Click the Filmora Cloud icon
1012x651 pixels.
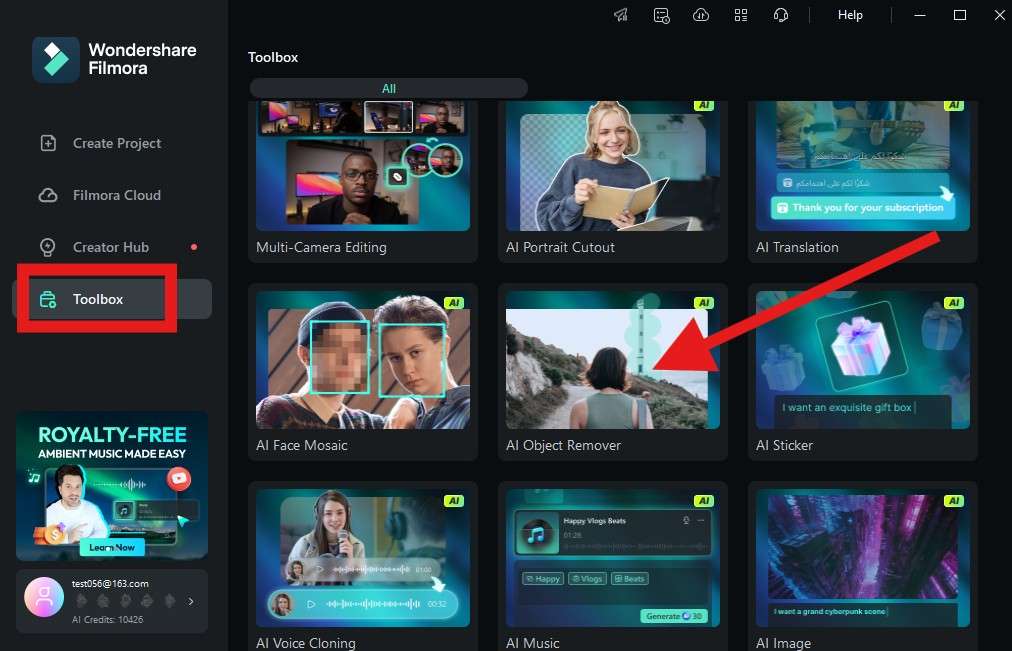point(48,195)
